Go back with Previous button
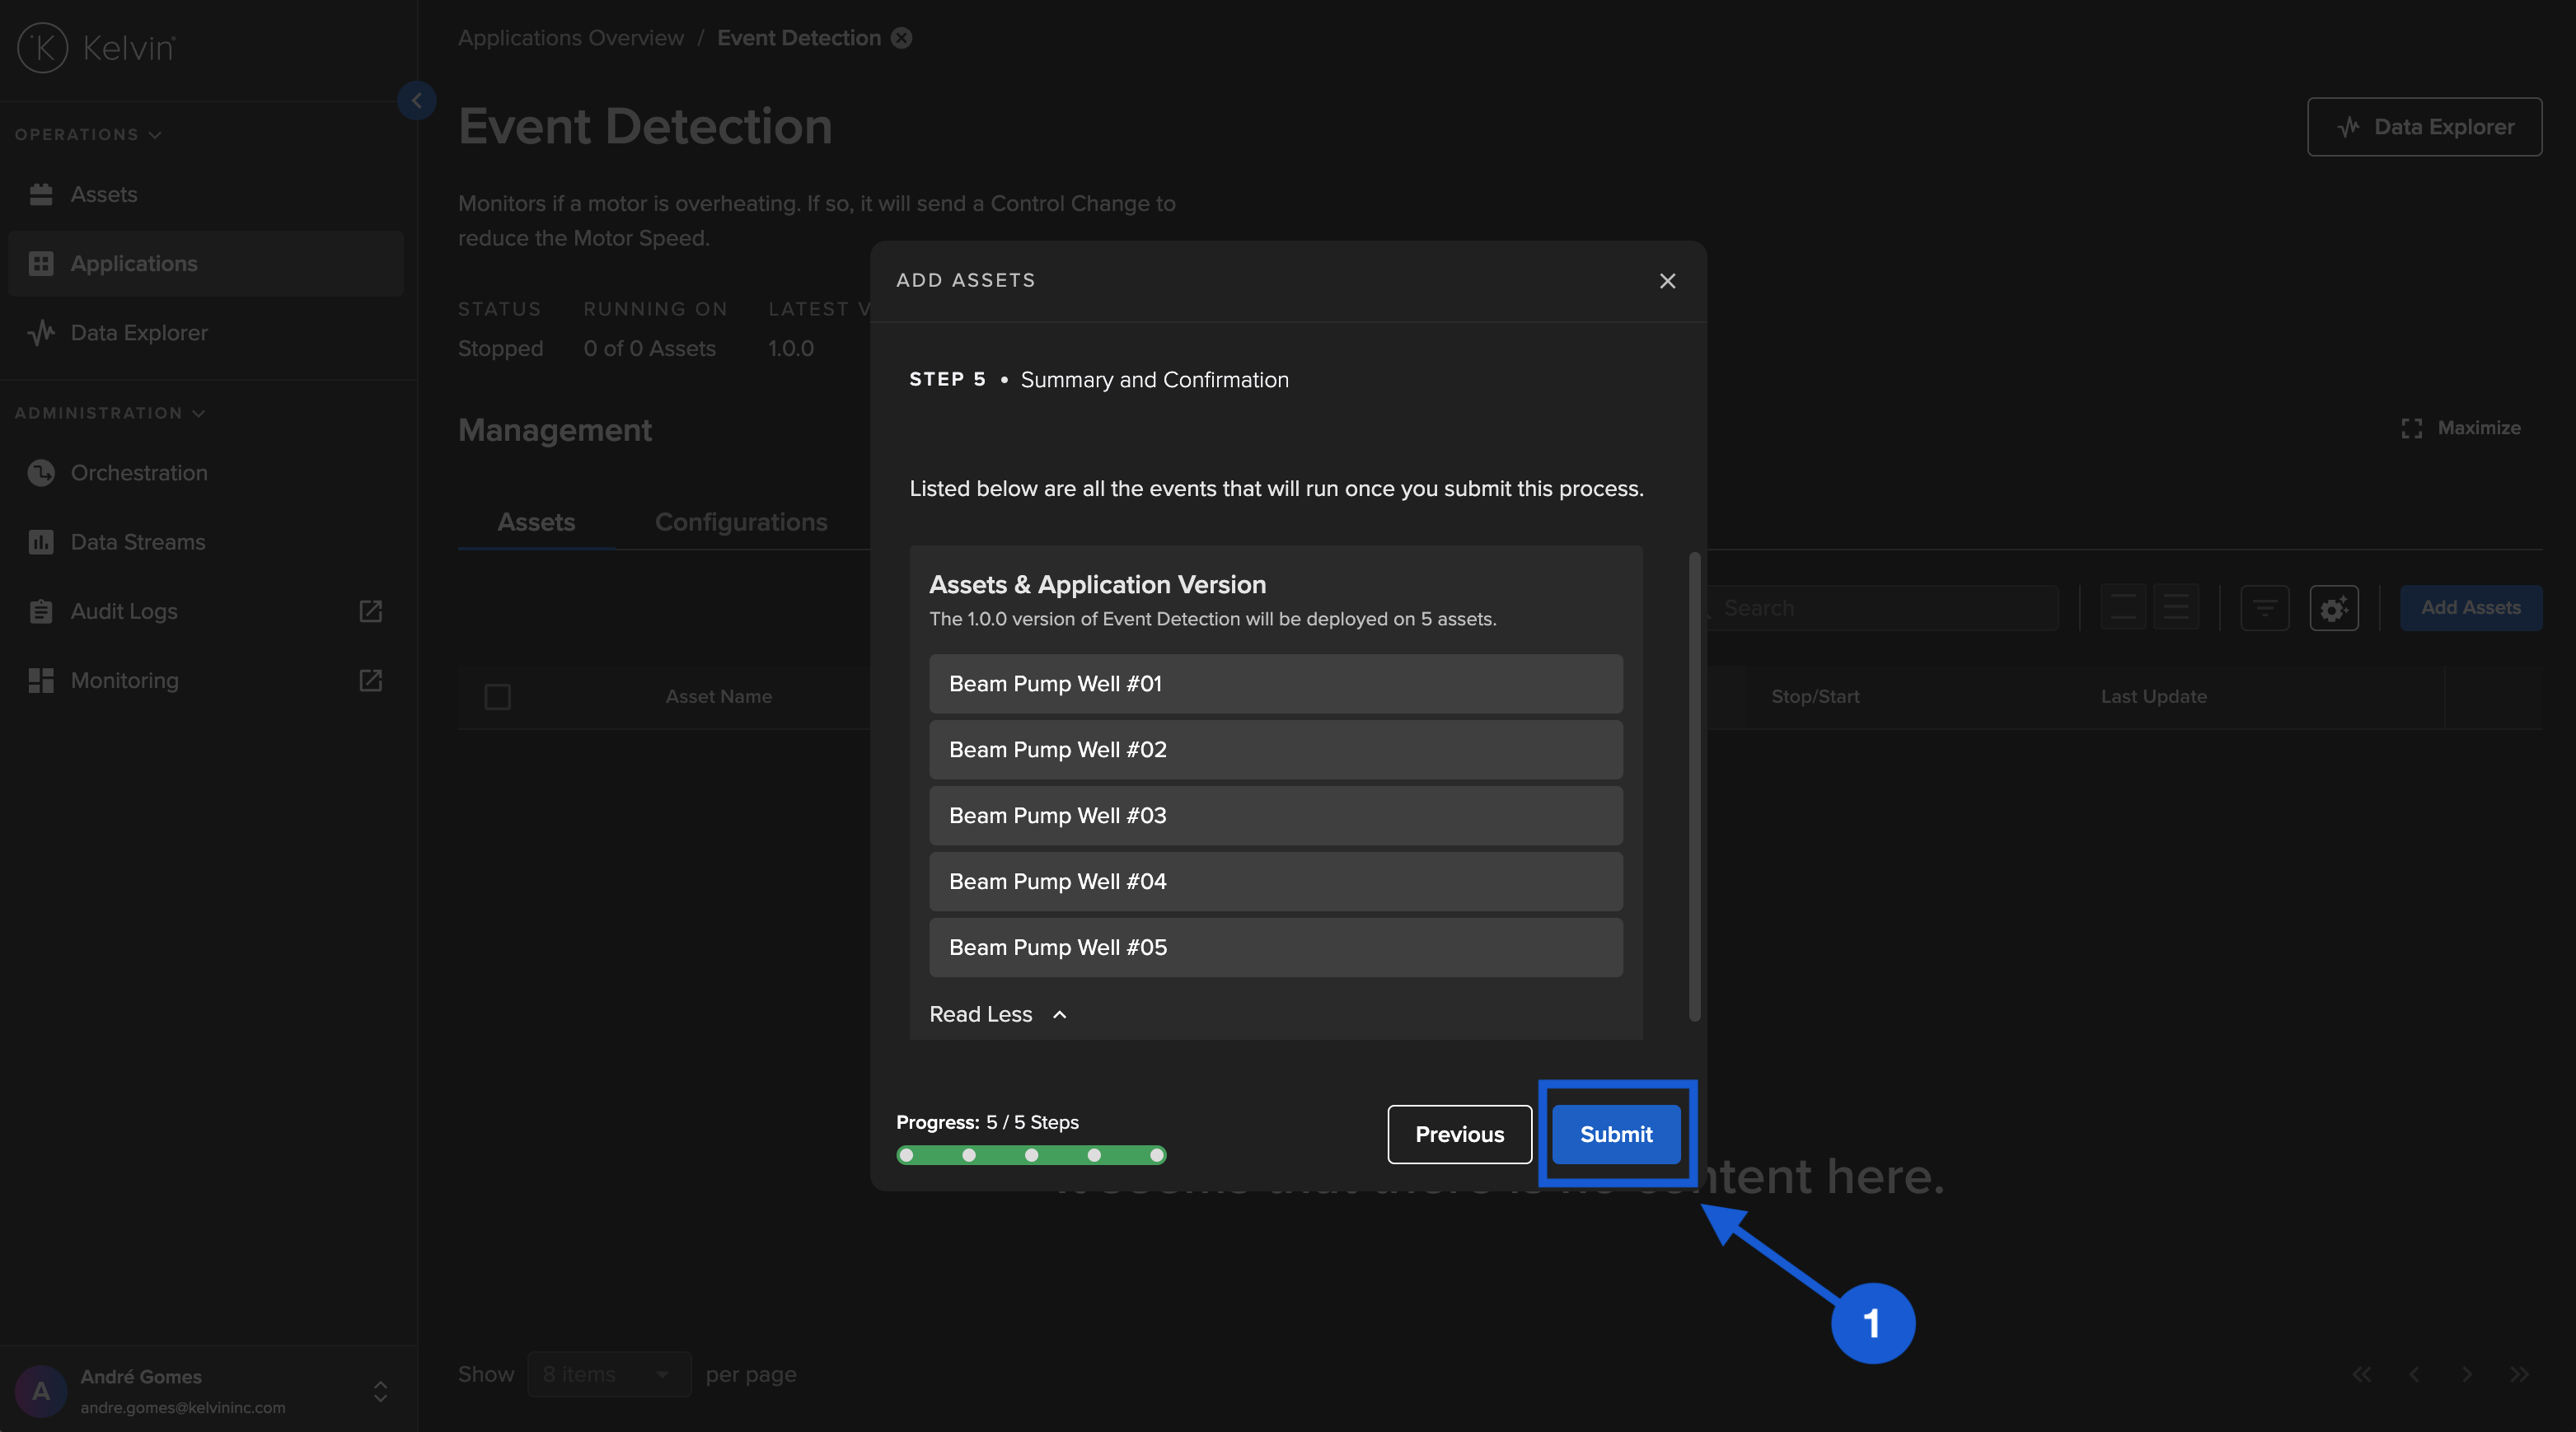2576x1432 pixels. (1459, 1134)
